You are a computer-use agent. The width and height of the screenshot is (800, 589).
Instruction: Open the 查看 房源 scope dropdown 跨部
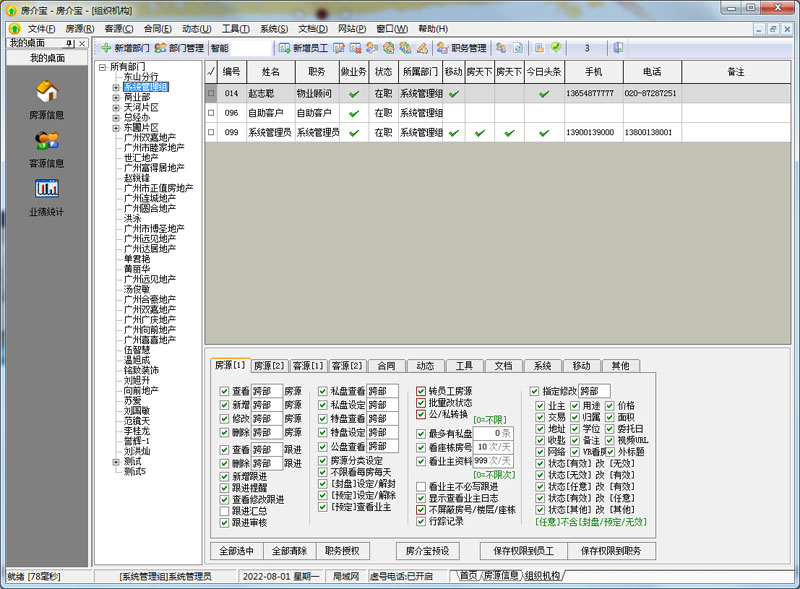[267, 391]
